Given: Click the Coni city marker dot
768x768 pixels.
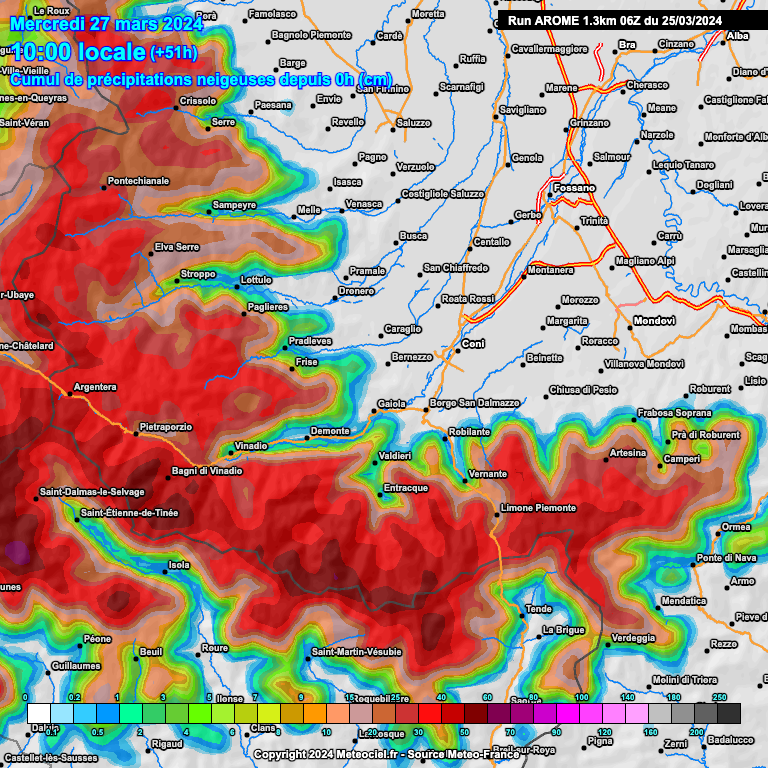Looking at the screenshot, I should click(458, 352).
